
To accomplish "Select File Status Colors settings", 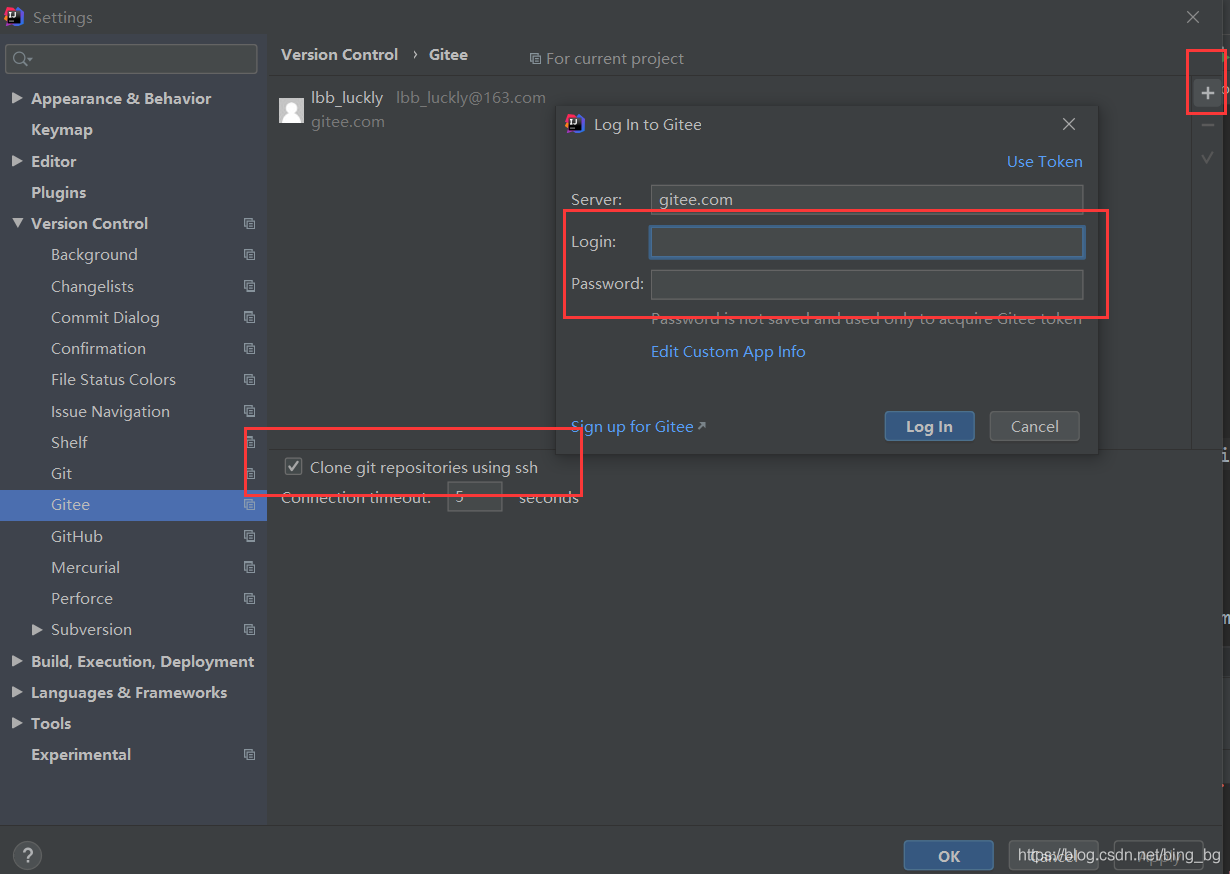I will (x=113, y=380).
